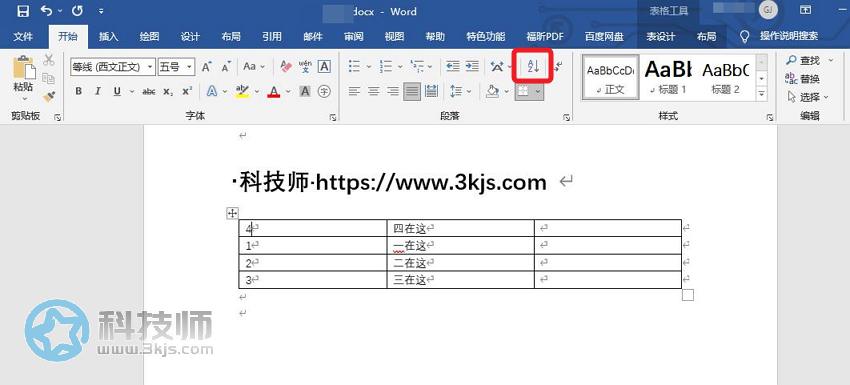Click the Format Painter brush icon
Image resolution: width=850 pixels, height=385 pixels.
49,97
